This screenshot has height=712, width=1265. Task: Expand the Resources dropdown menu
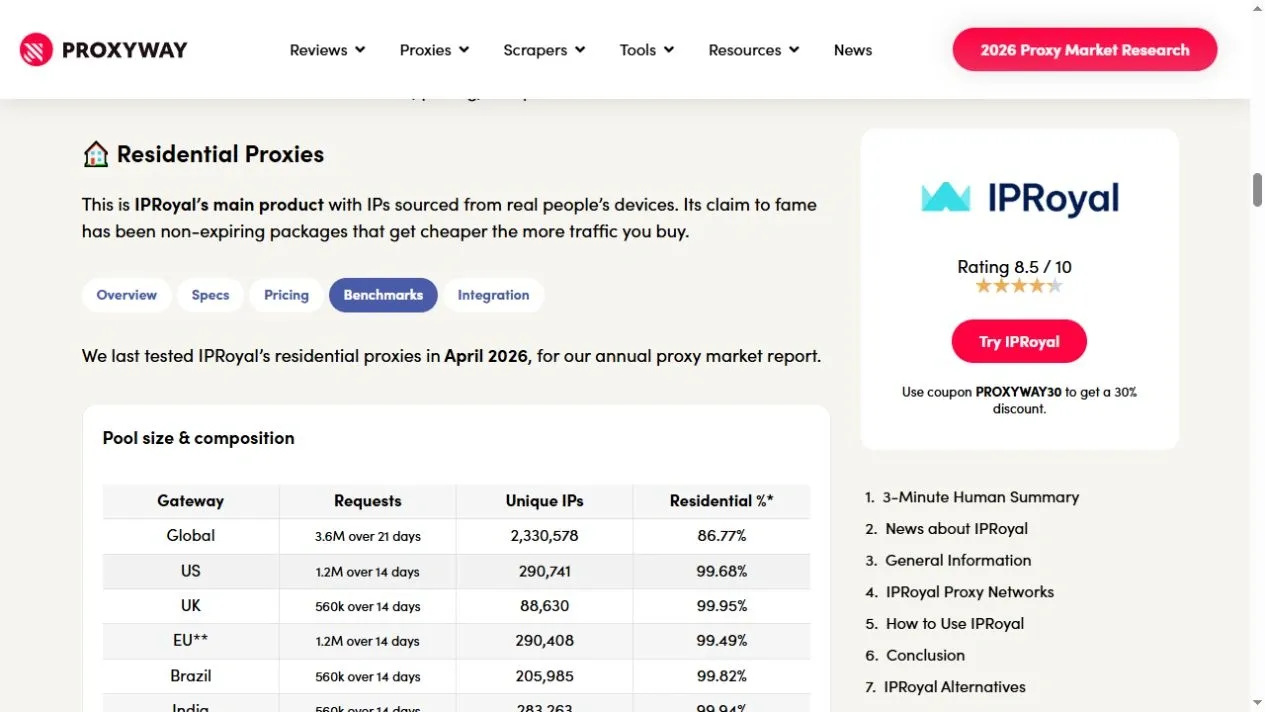pyautogui.click(x=754, y=50)
